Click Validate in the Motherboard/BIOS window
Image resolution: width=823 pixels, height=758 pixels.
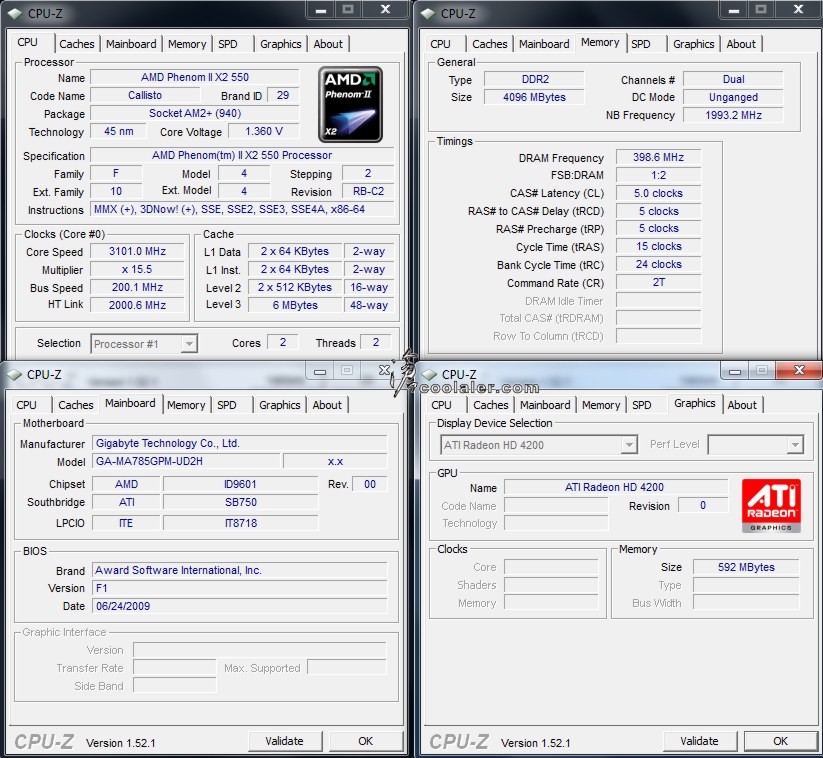click(x=284, y=741)
